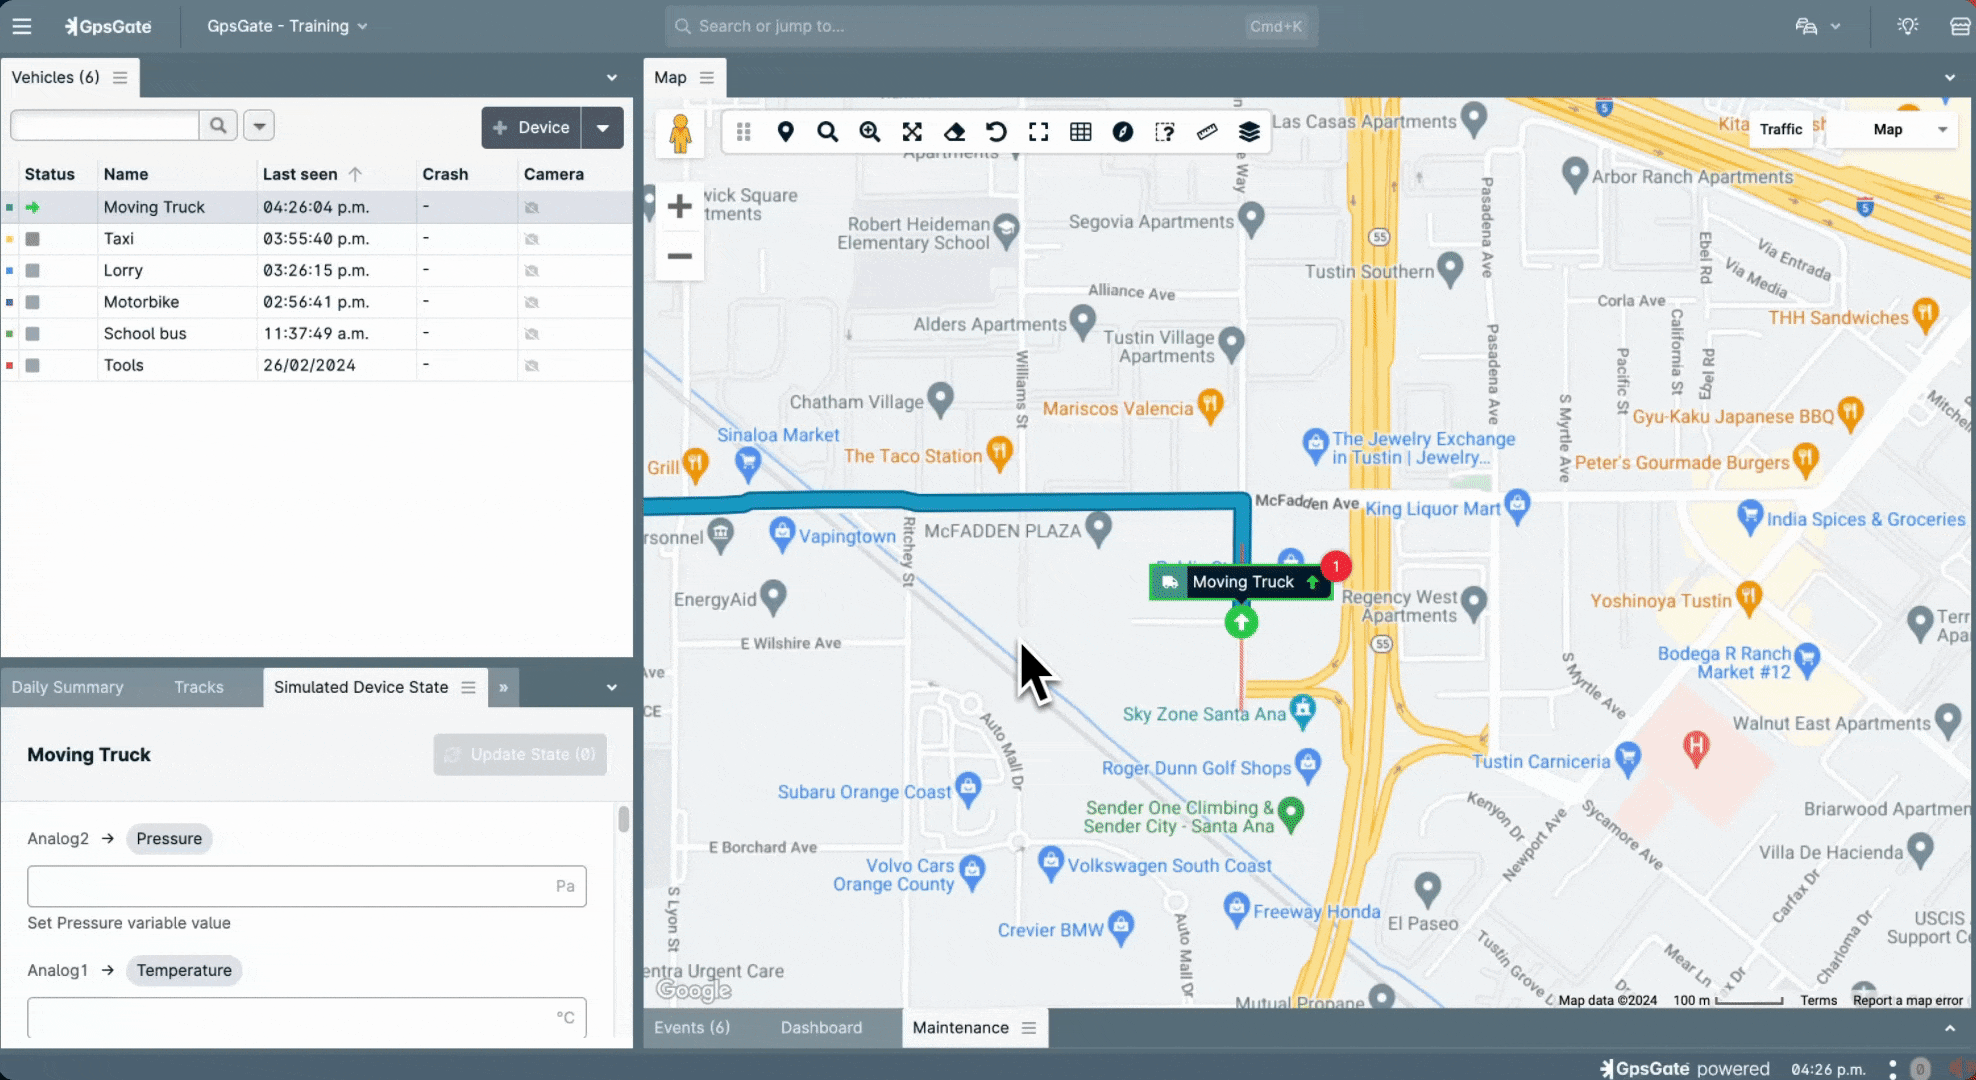Click the Street View pegman icon

[680, 133]
